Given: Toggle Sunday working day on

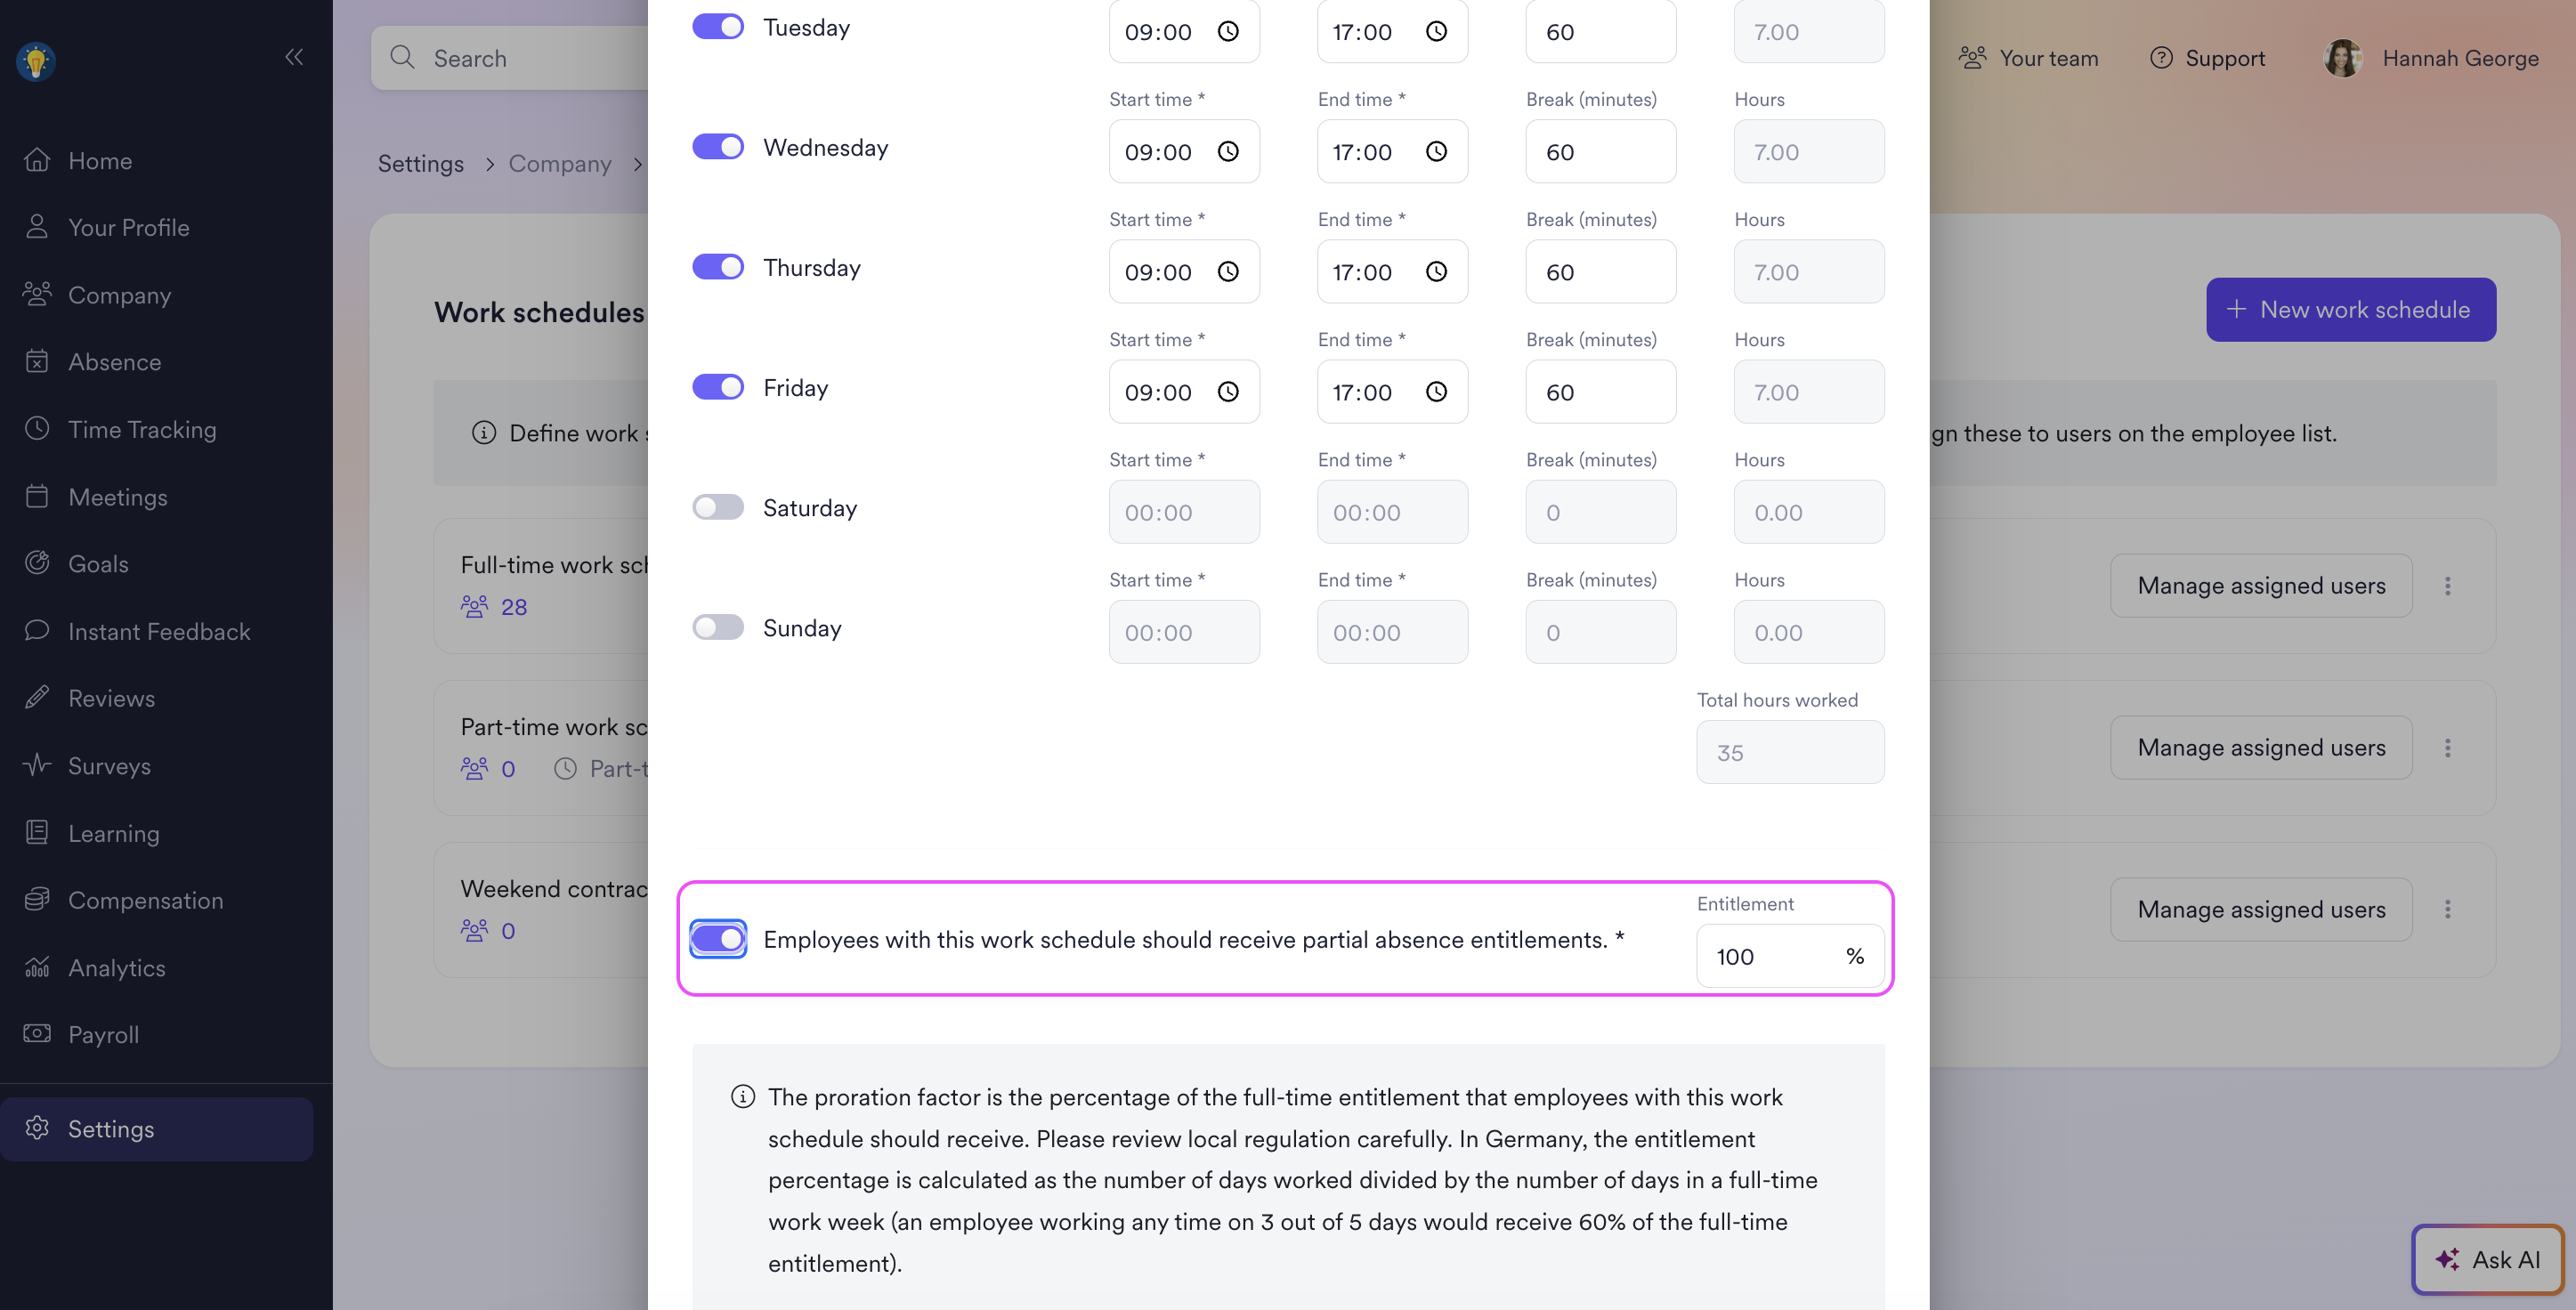Looking at the screenshot, I should pos(718,627).
